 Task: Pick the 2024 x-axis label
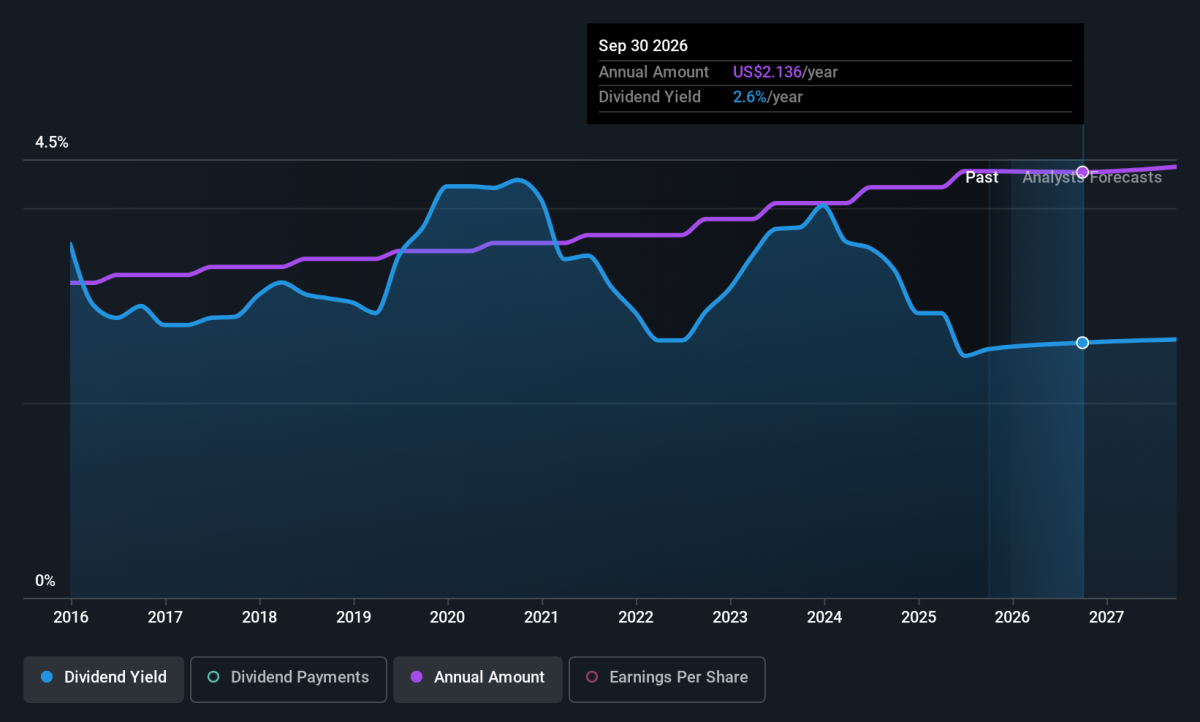pyautogui.click(x=824, y=617)
